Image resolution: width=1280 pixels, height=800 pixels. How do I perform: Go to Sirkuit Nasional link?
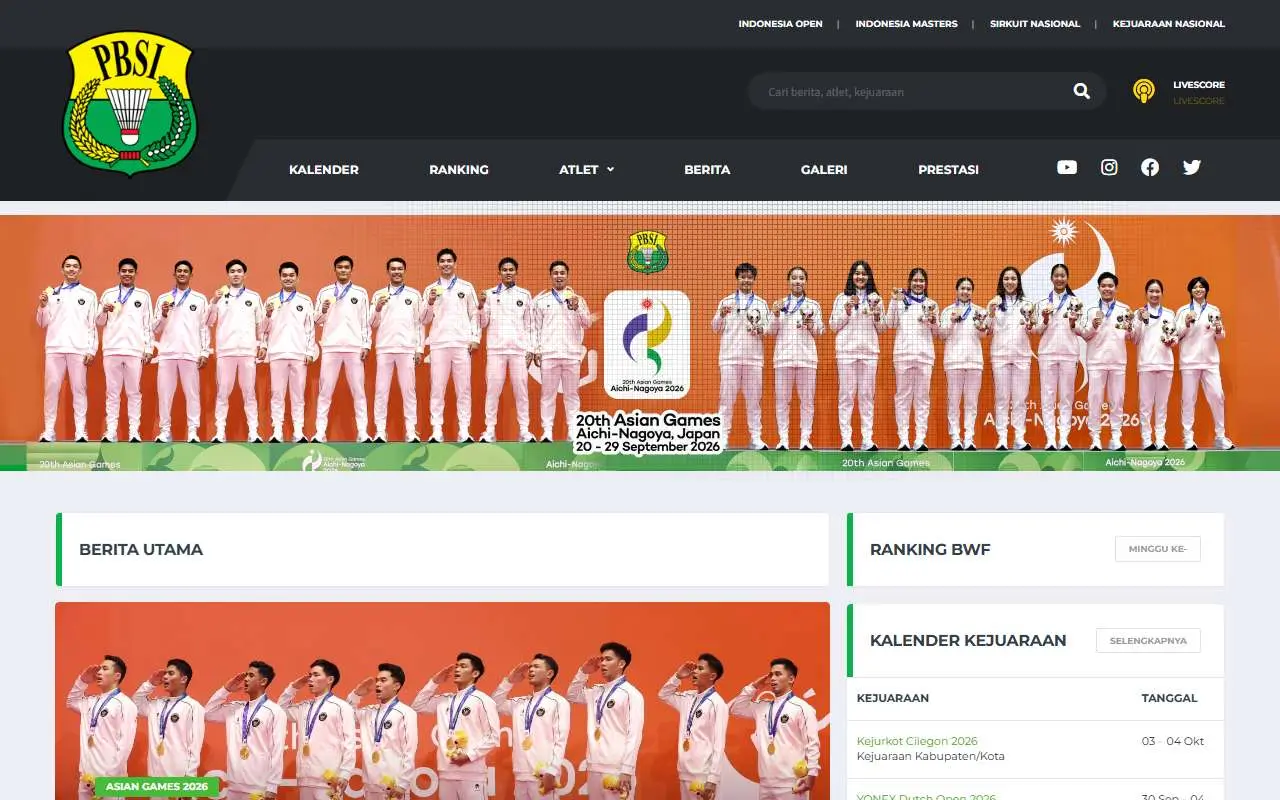point(1035,24)
